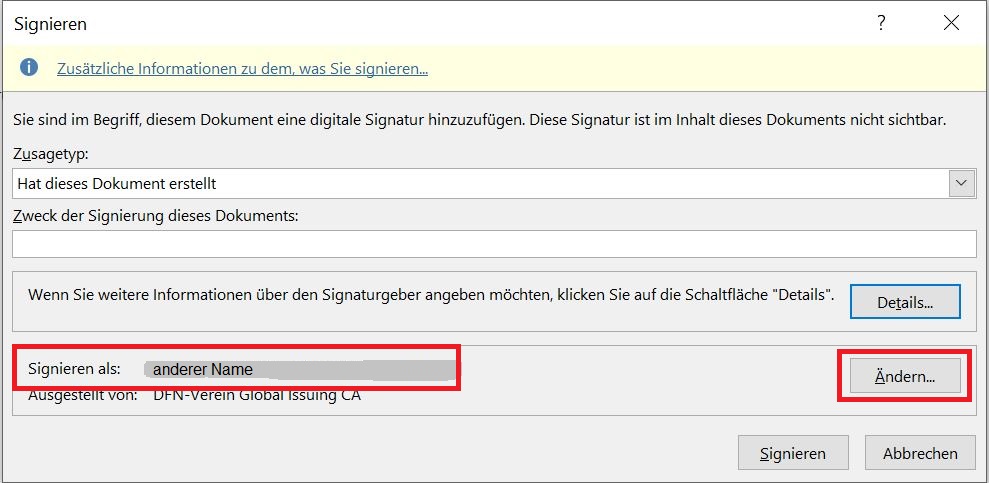Click the Signaturgeber details hint text
The image size is (989, 483).
pyautogui.click(x=431, y=296)
